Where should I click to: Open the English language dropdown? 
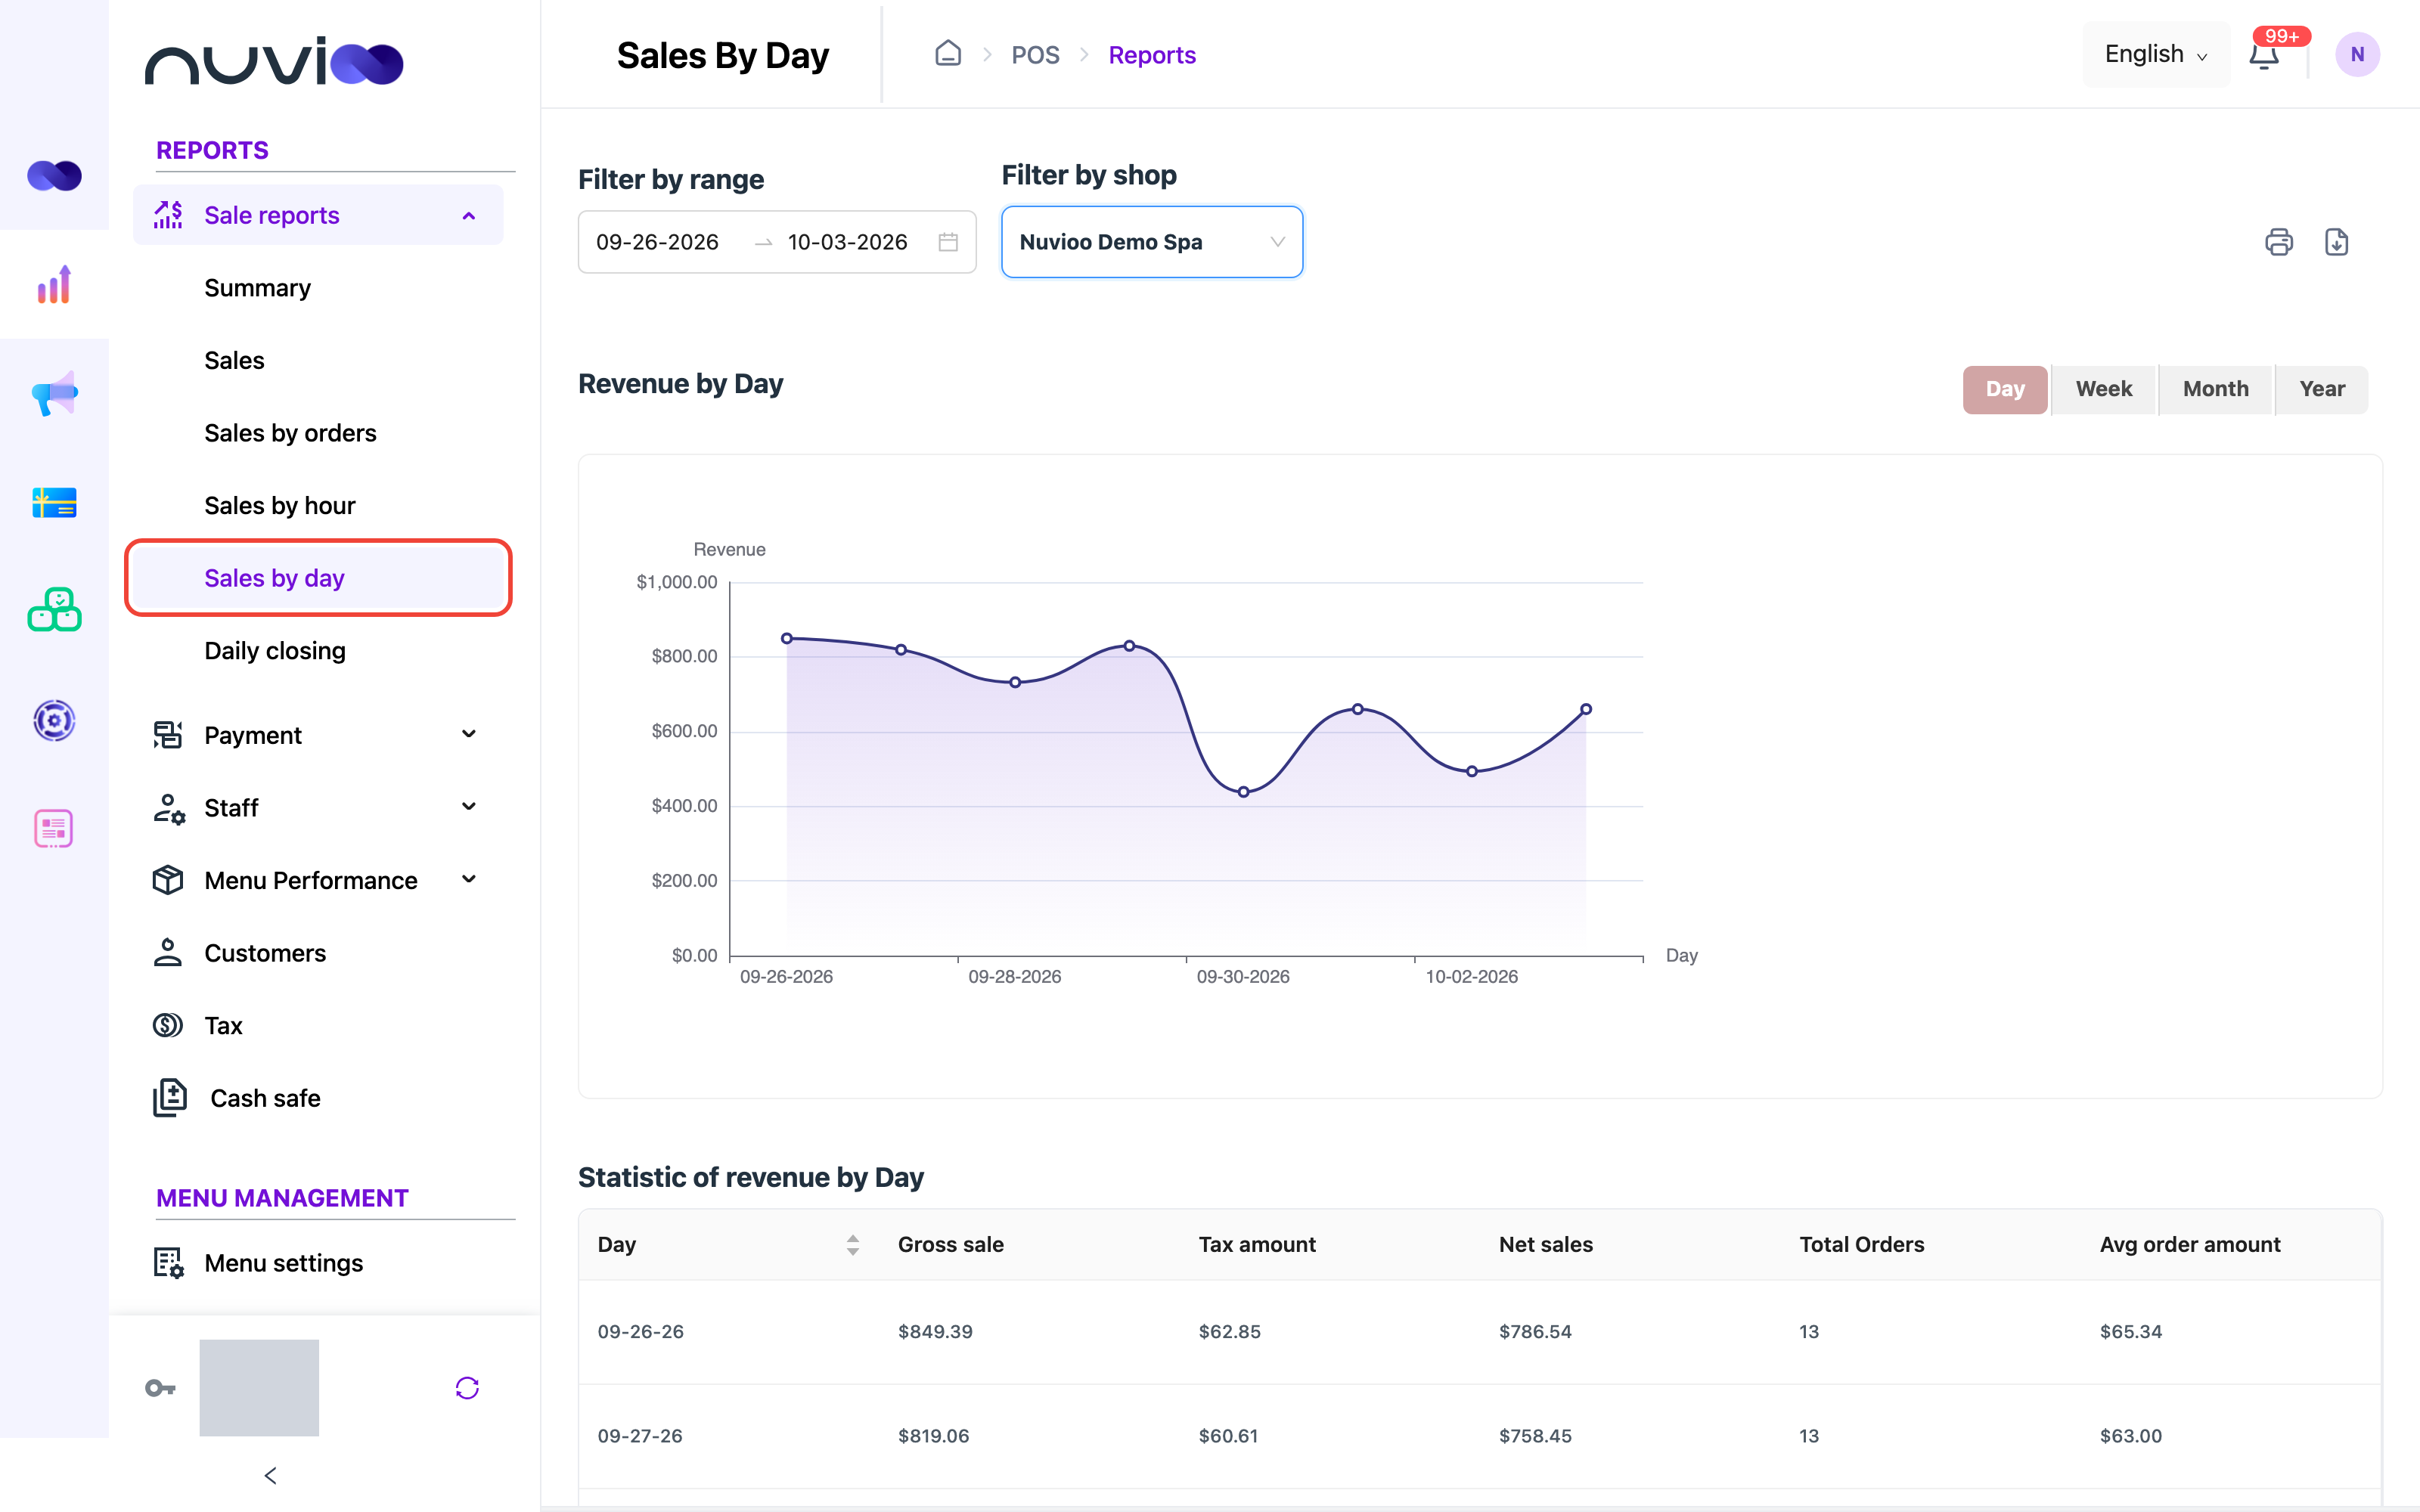[2156, 54]
